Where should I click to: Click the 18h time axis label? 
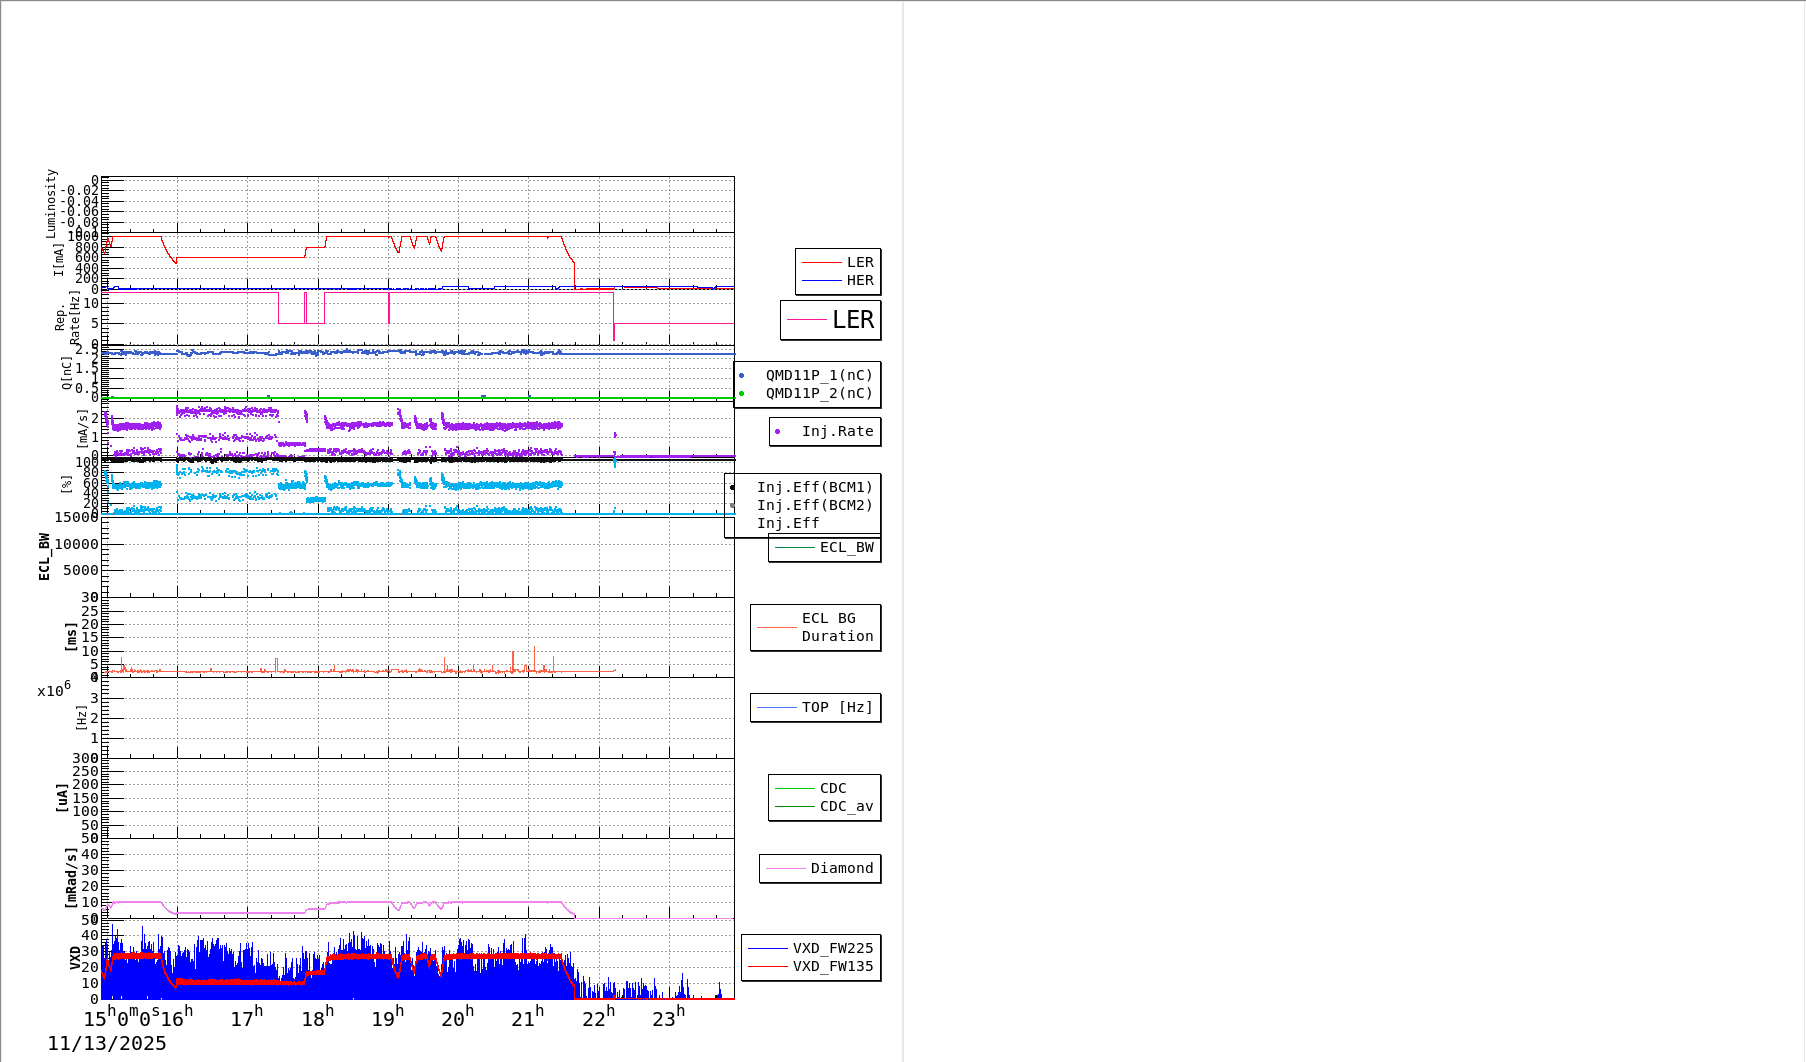(x=317, y=1018)
